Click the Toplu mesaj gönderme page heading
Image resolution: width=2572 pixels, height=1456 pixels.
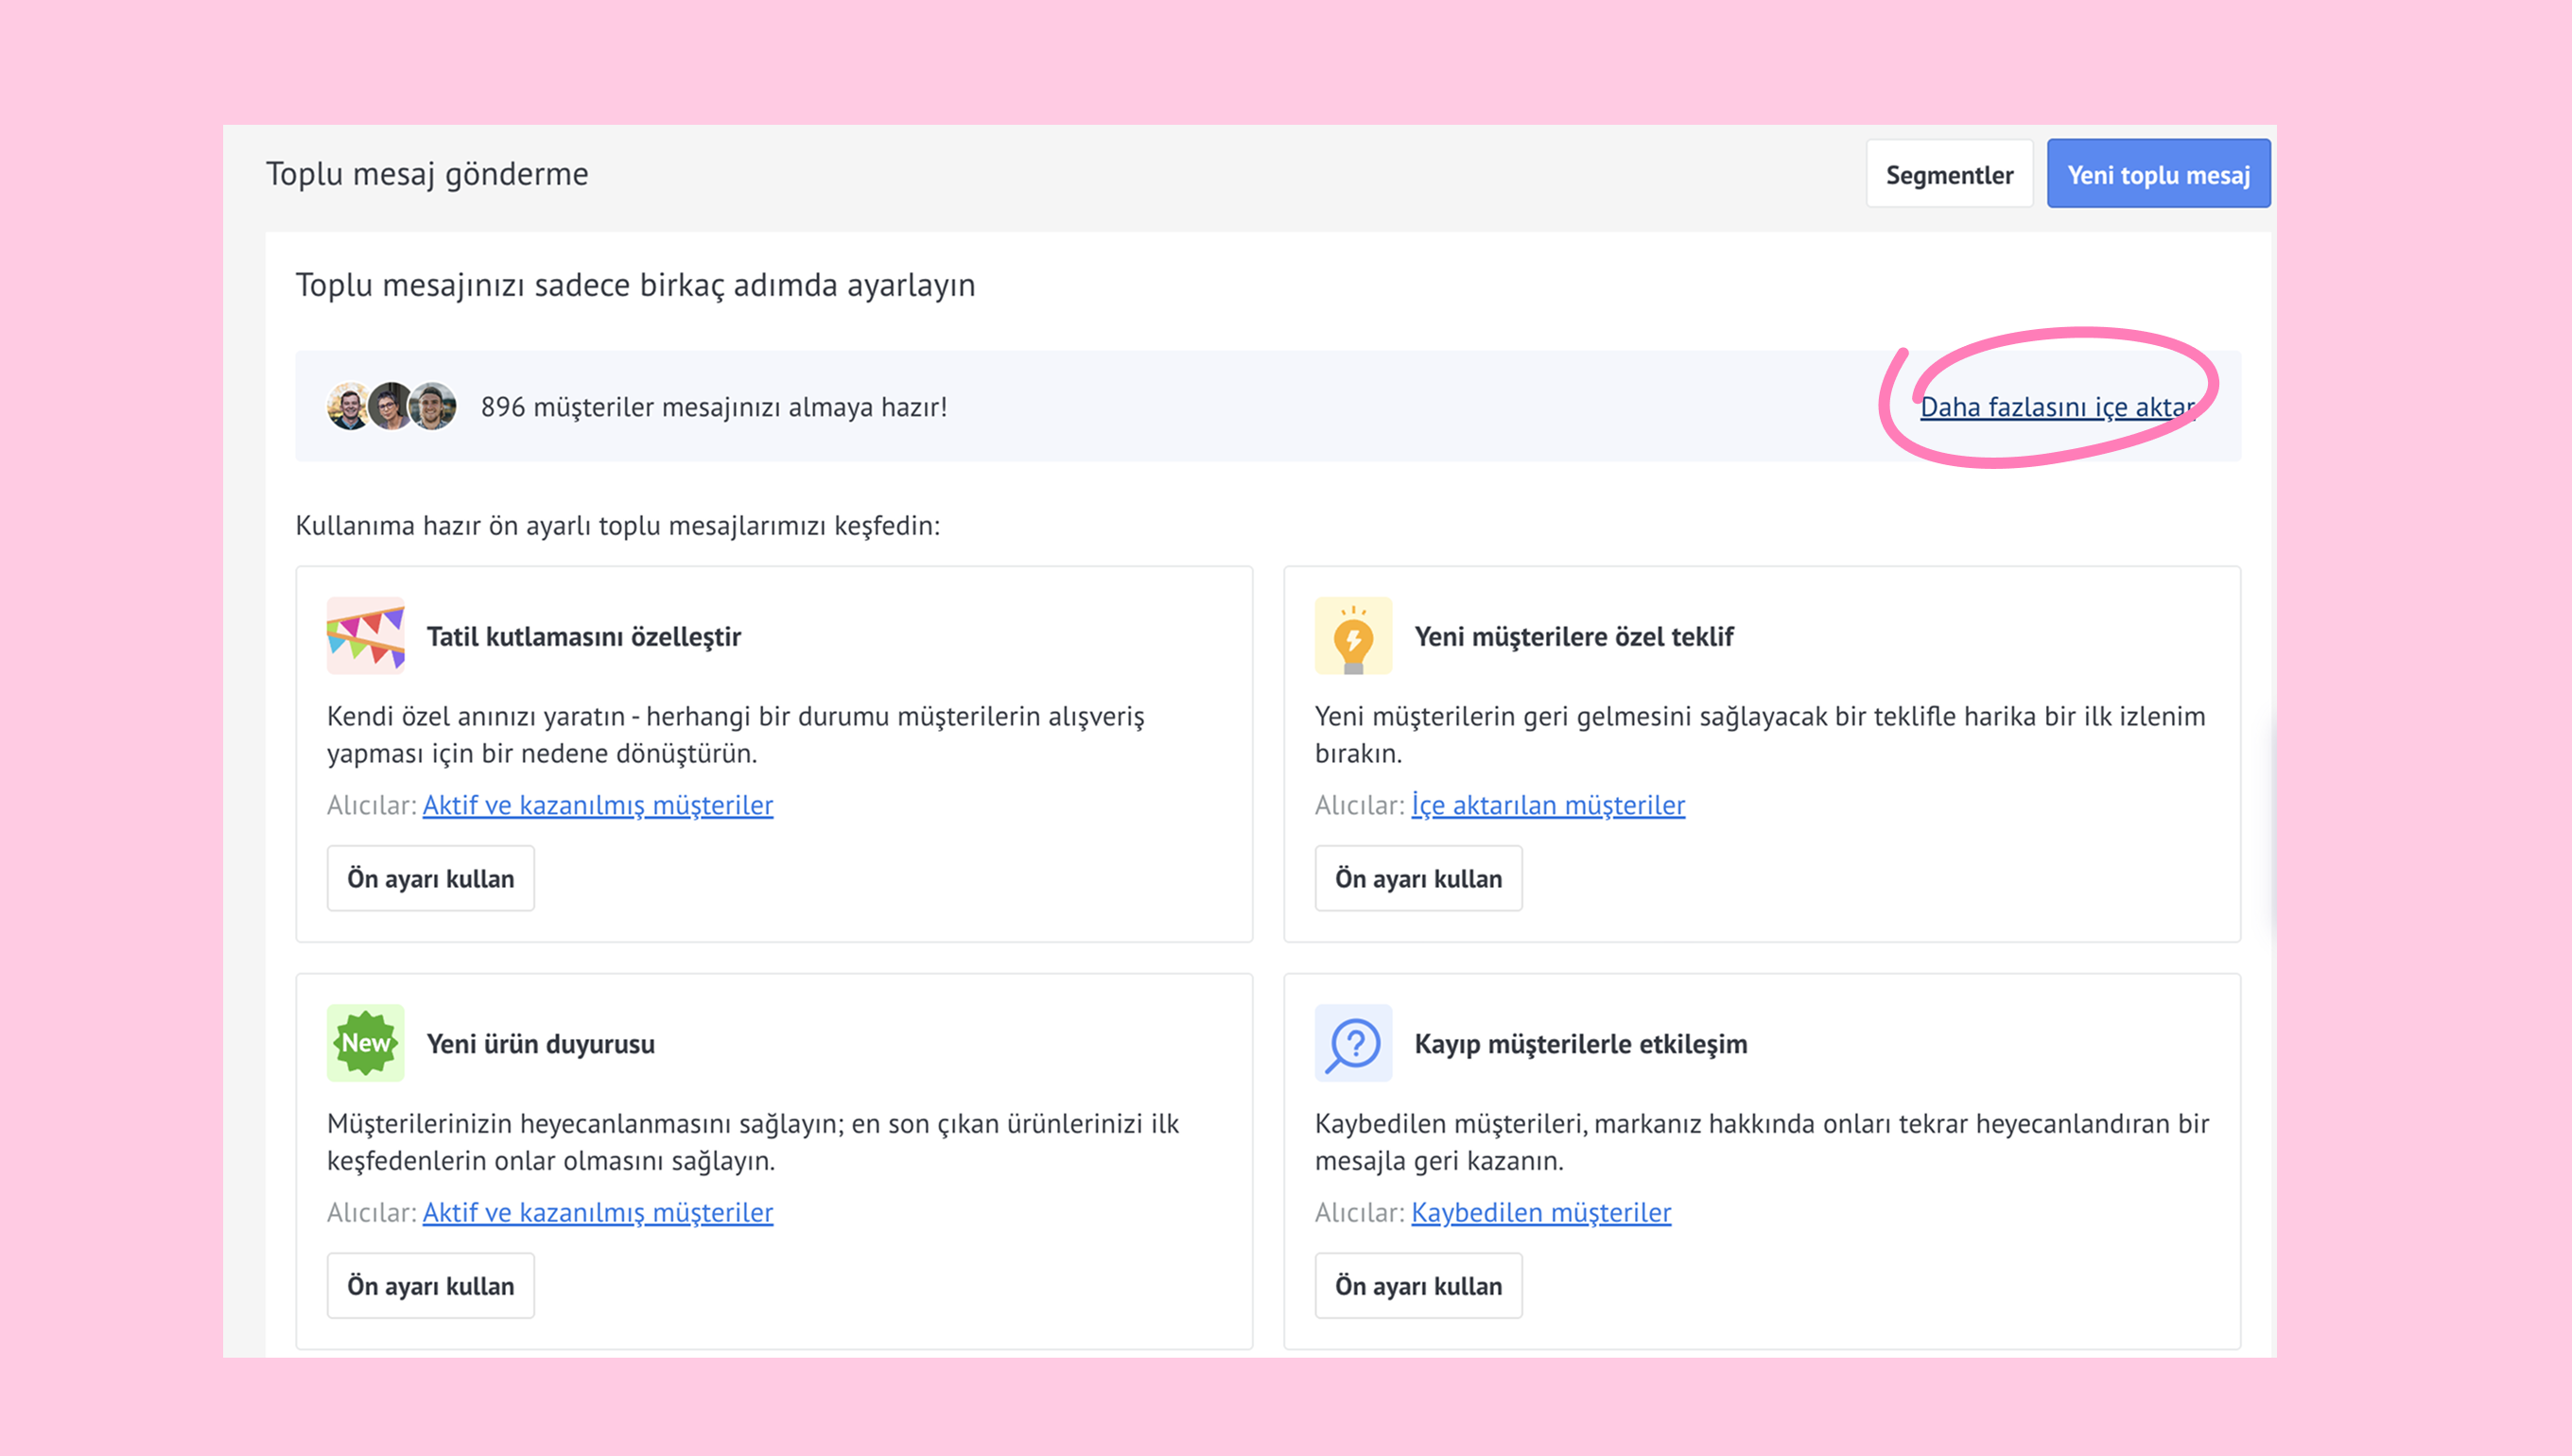point(427,174)
